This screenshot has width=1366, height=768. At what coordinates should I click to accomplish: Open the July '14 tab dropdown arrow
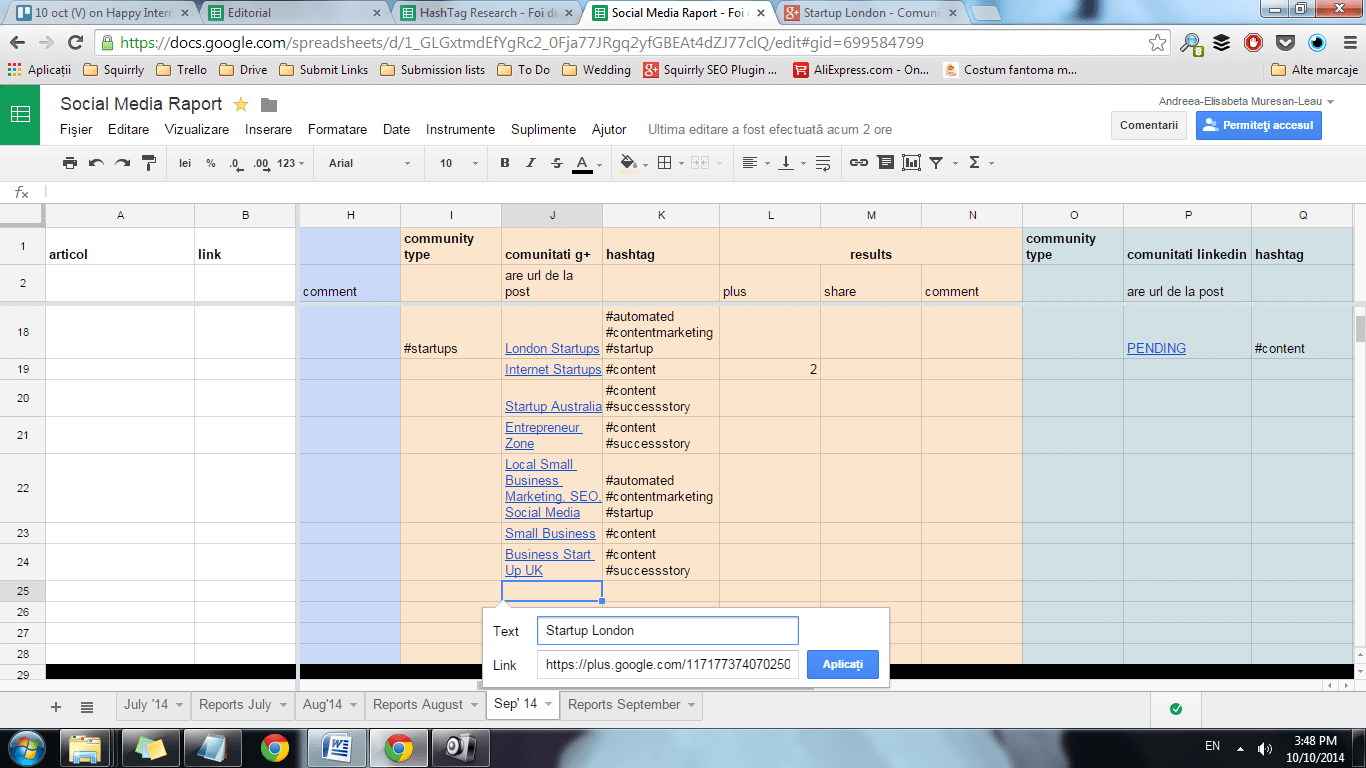tap(179, 705)
